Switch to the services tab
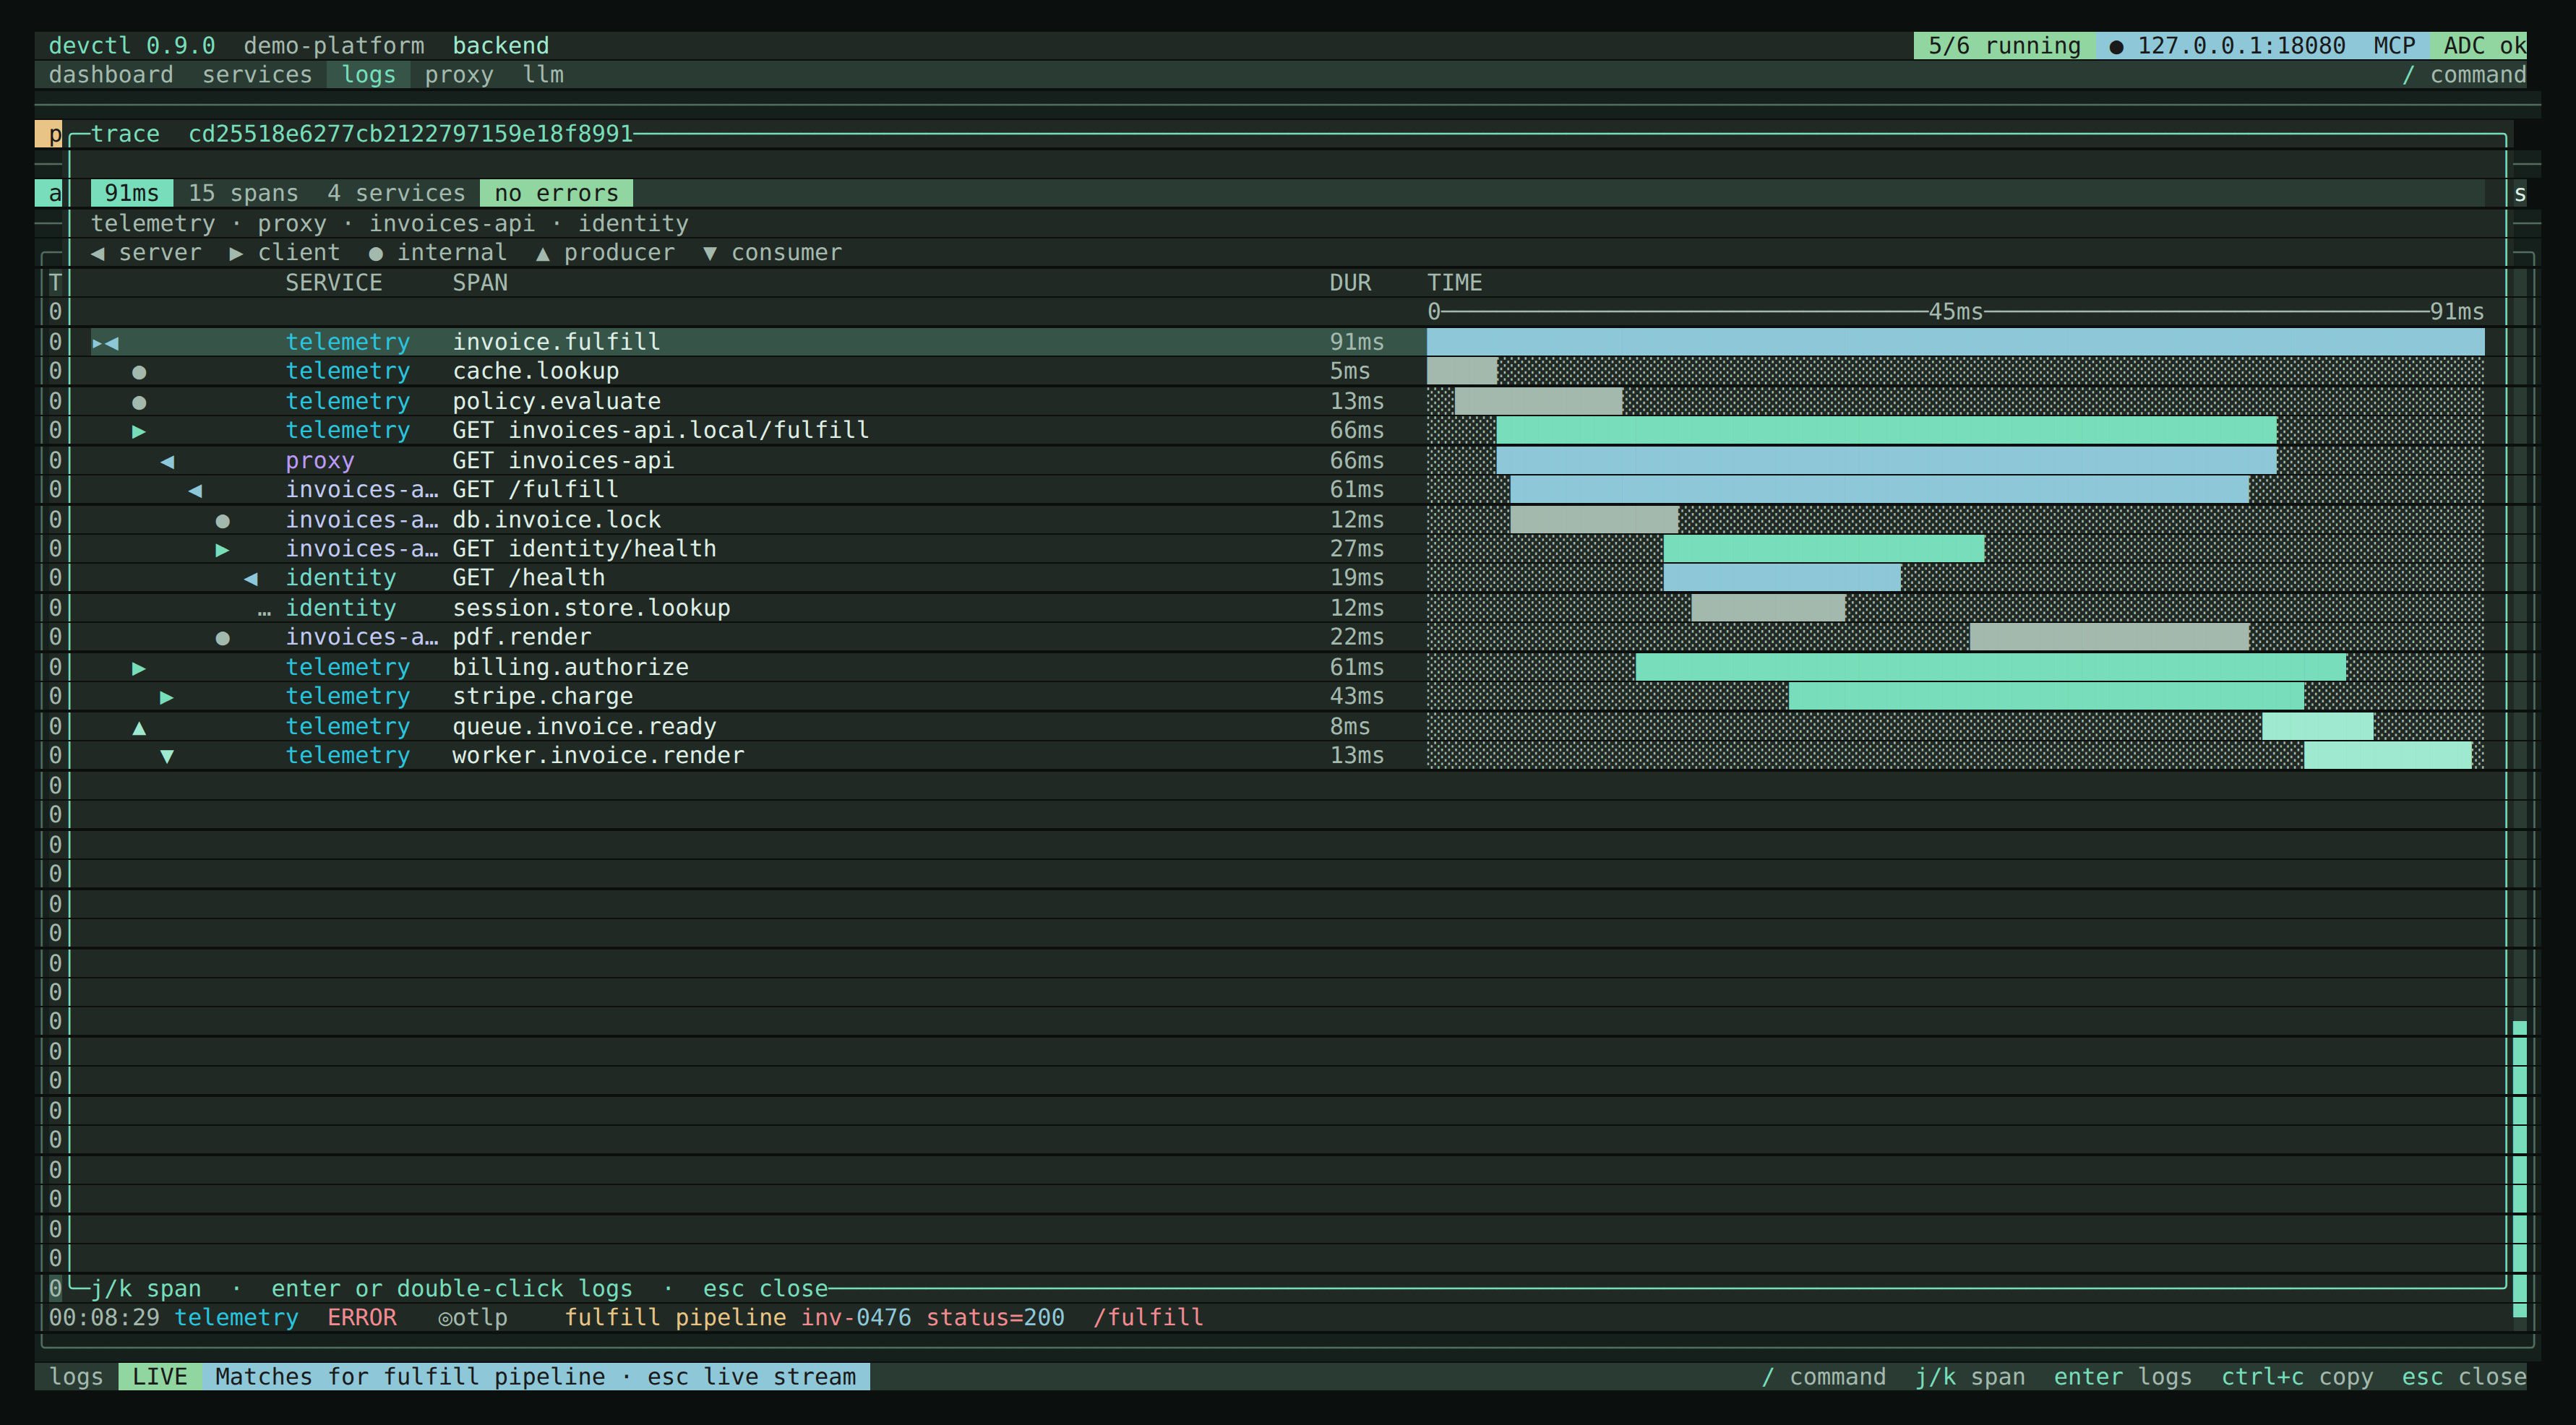 pyautogui.click(x=257, y=75)
